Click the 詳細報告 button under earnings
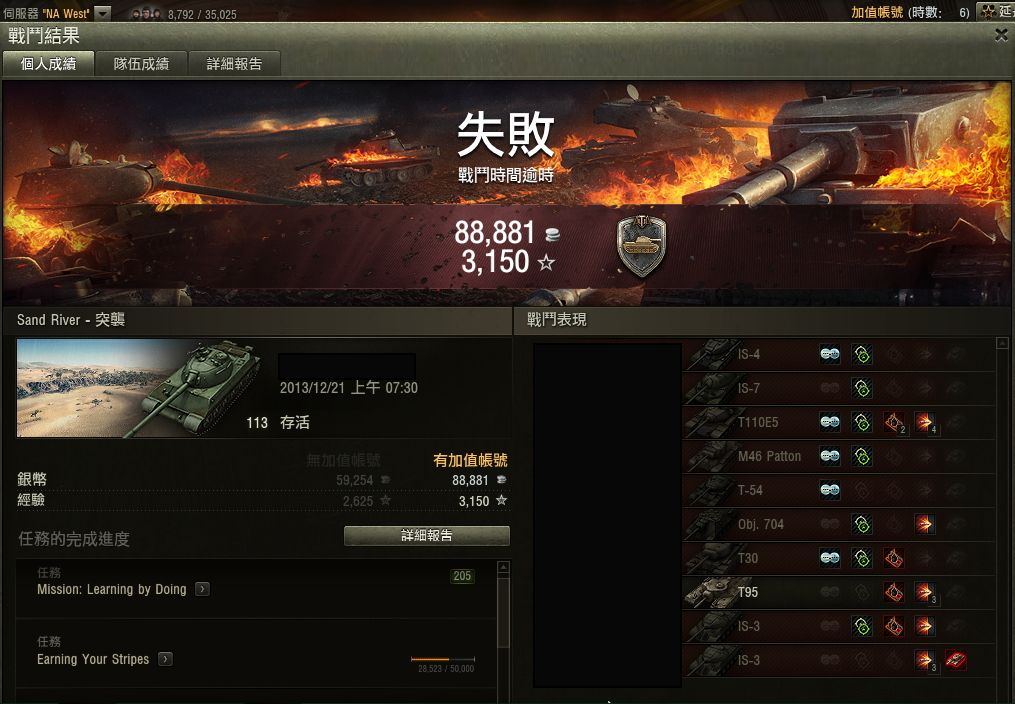Viewport: 1015px width, 704px height. point(427,535)
